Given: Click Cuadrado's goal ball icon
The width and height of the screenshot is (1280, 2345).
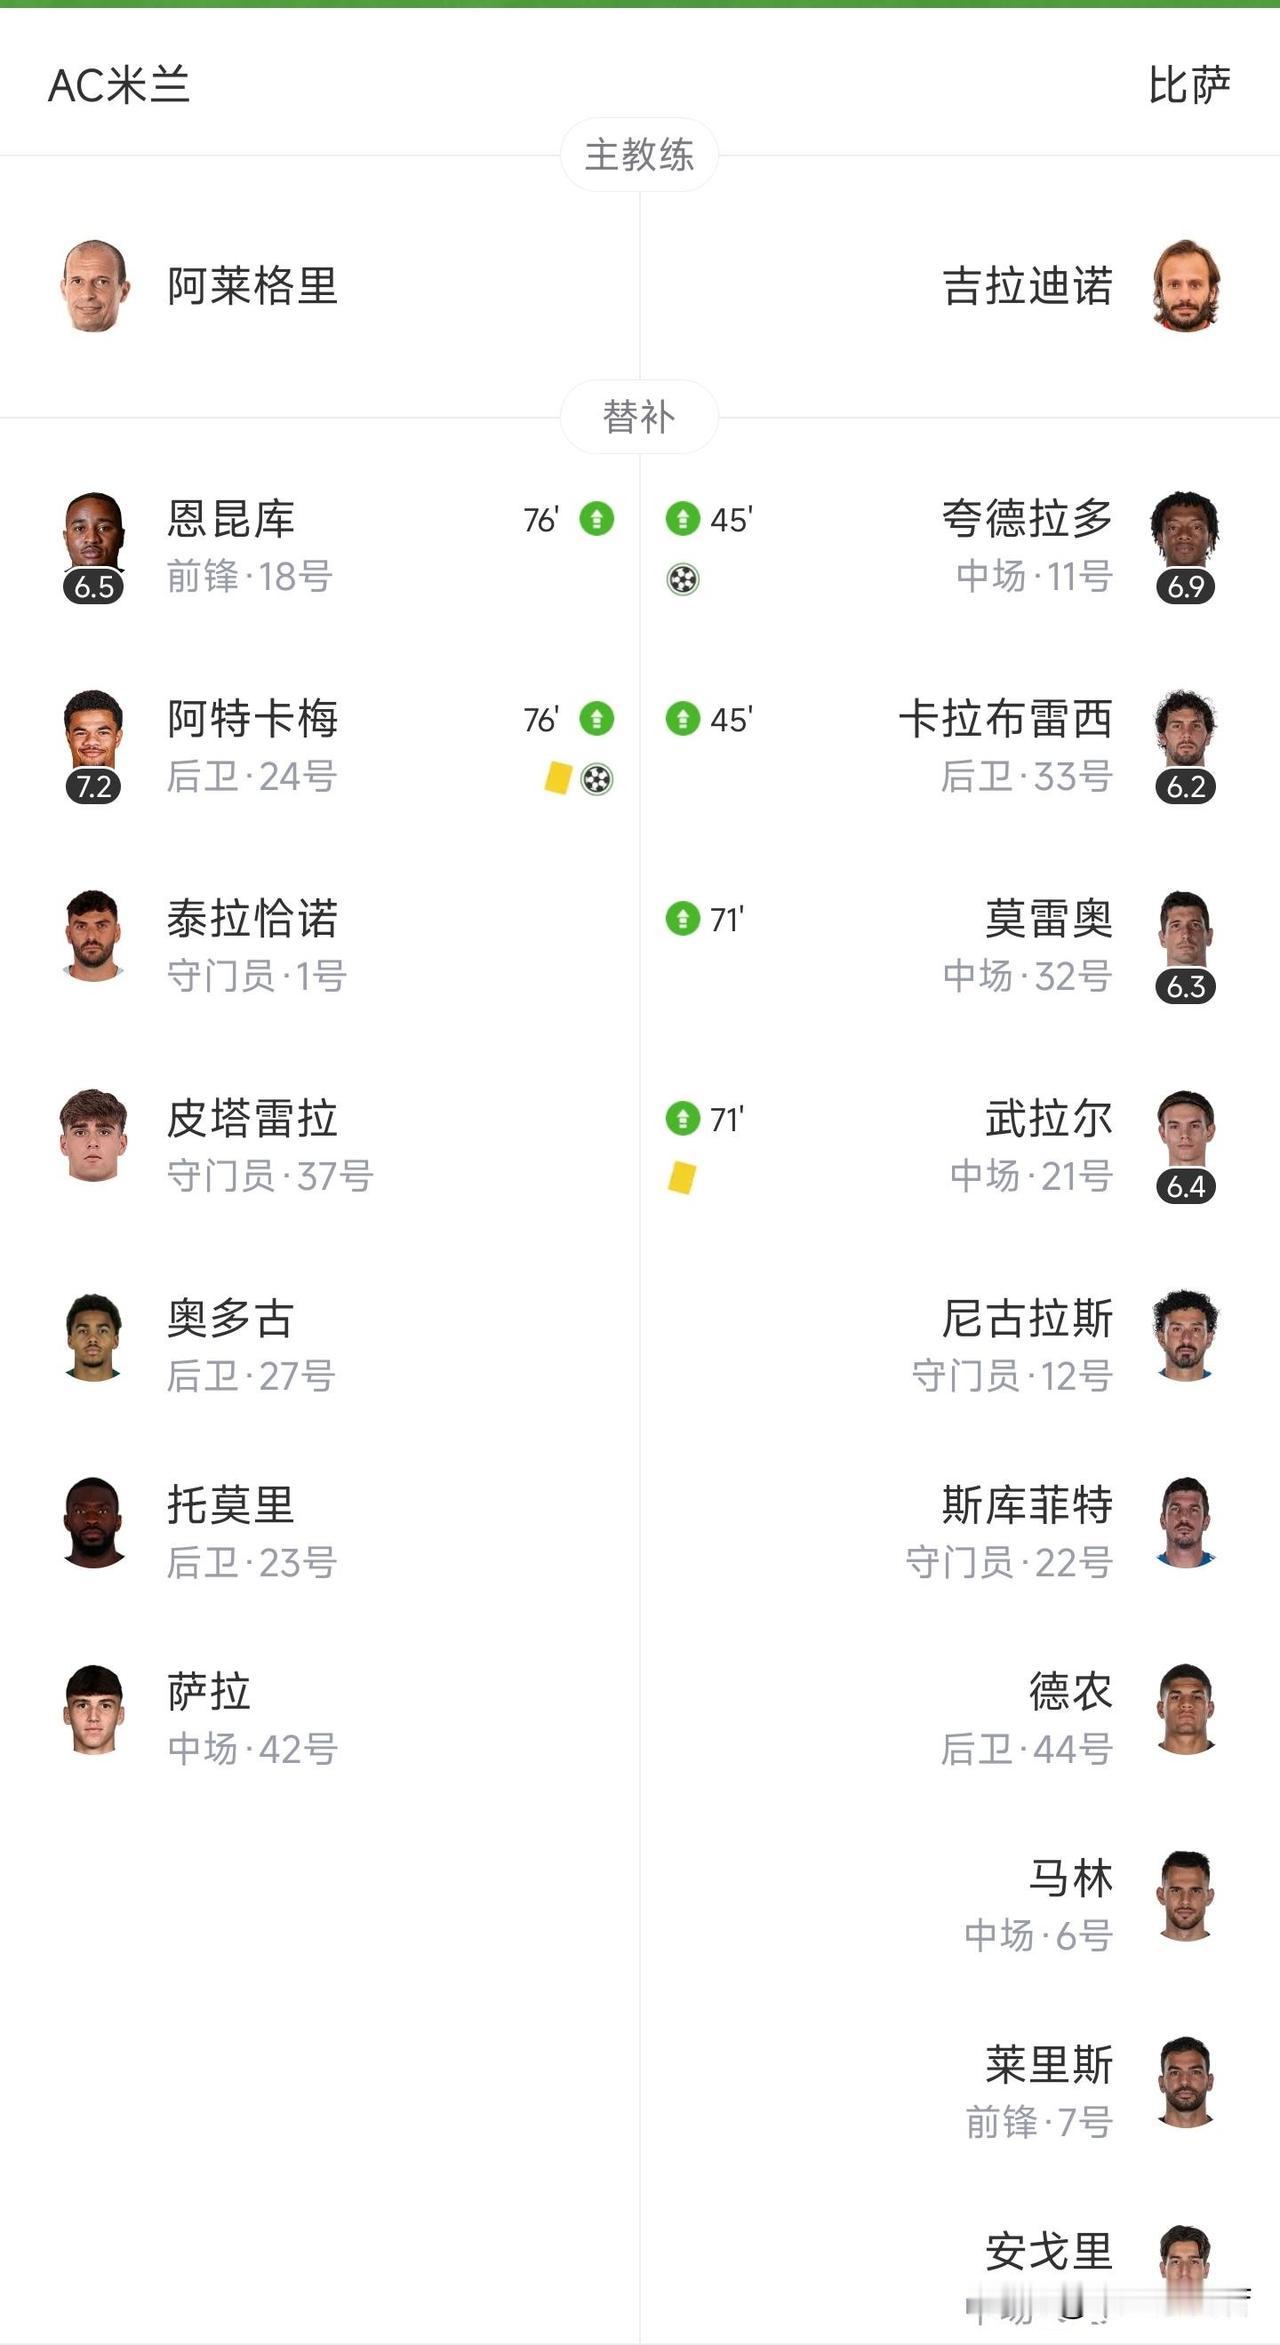Looking at the screenshot, I should point(683,579).
